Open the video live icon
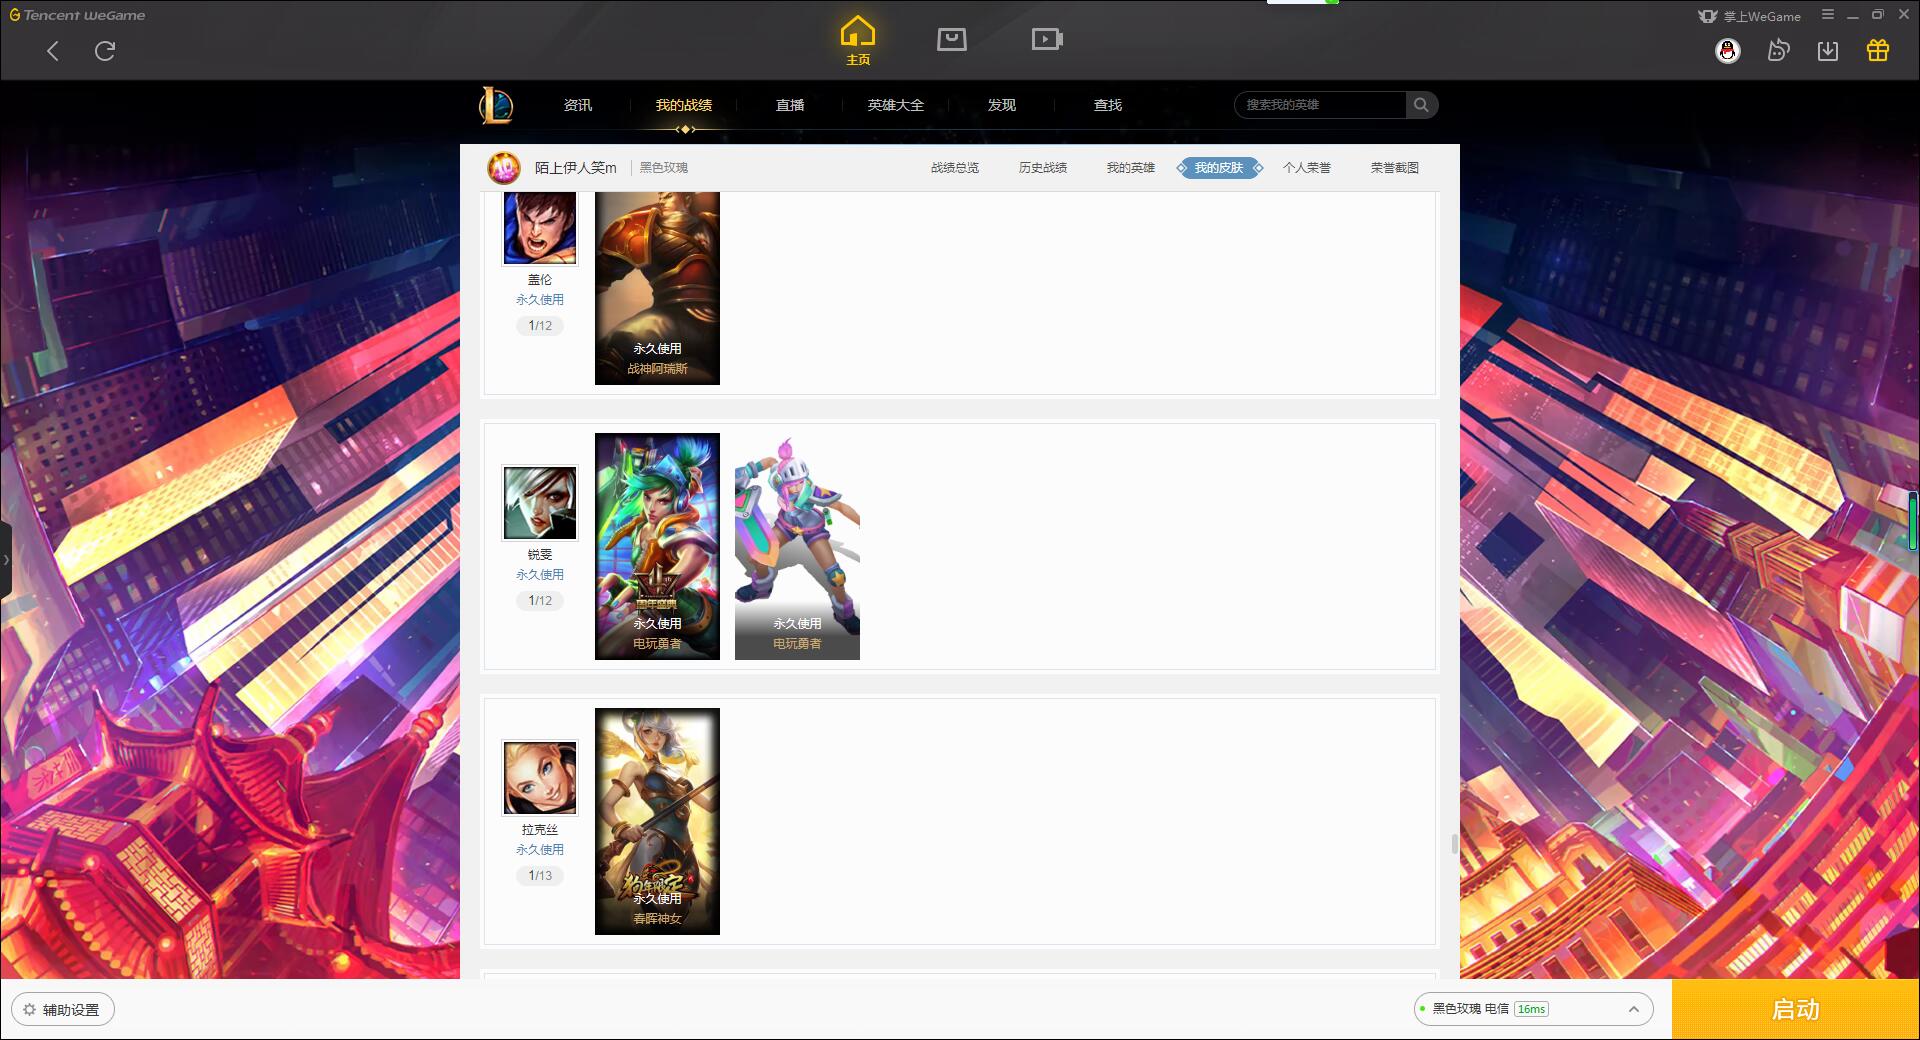 (x=1047, y=39)
